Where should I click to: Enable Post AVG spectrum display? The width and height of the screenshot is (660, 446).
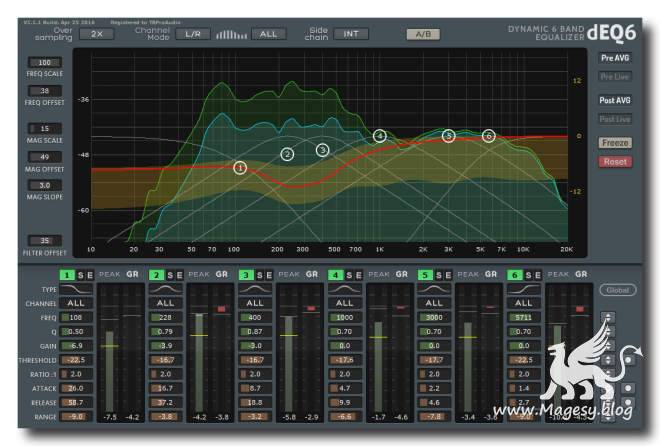point(615,100)
